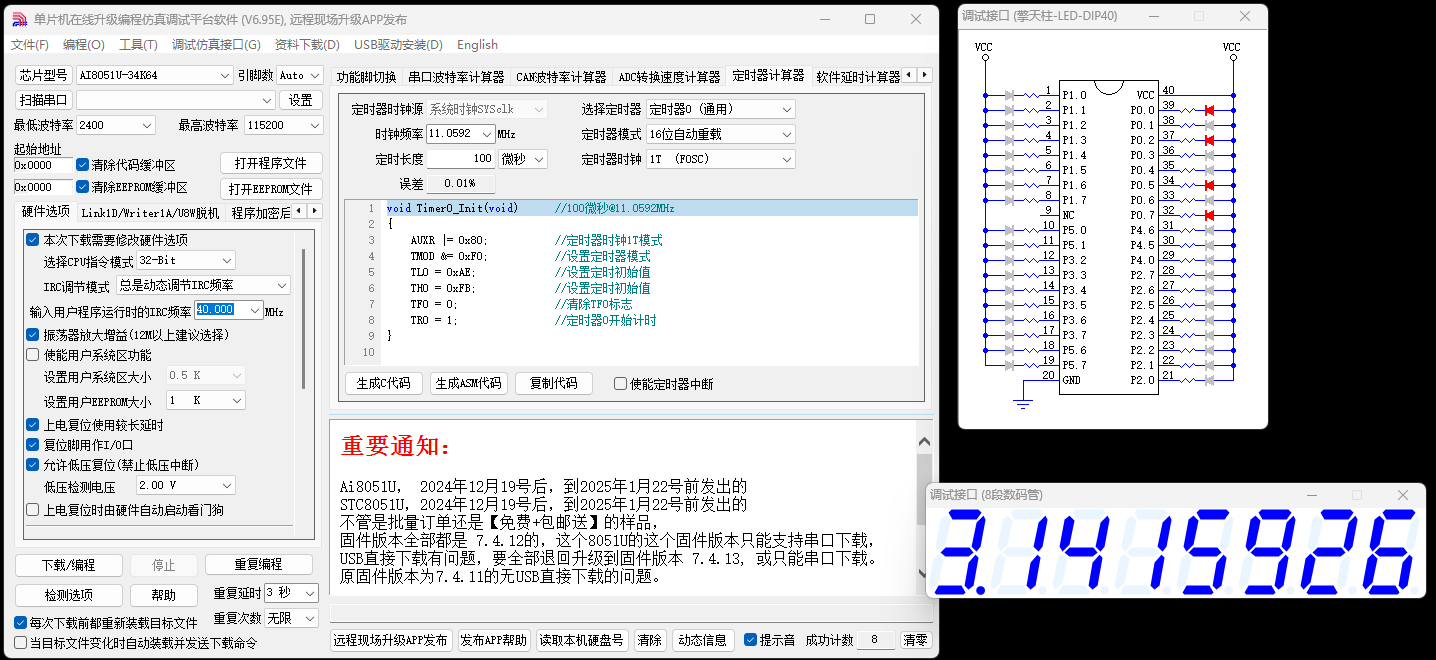Toggle 复位脚用作I/O口 checkbox
Screen dimensions: 1436x660
33,445
